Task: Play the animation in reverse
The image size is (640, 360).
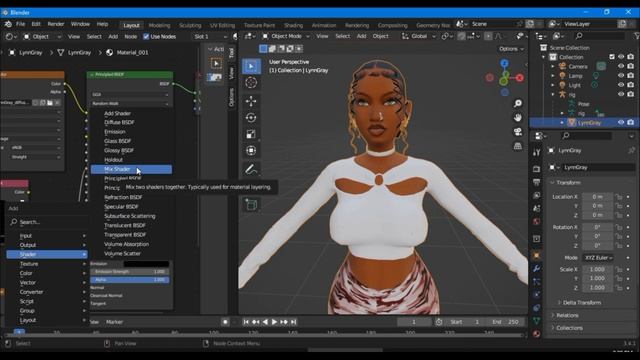Action: coord(265,322)
